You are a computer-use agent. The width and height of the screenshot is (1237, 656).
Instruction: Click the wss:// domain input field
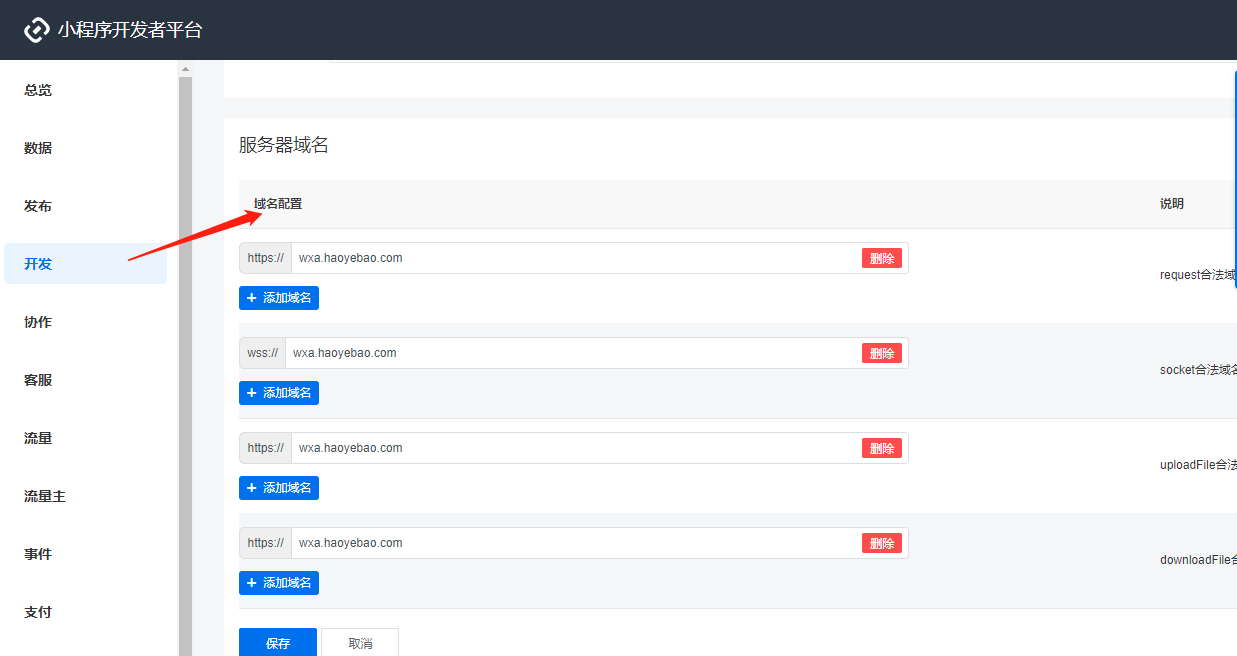[570, 353]
